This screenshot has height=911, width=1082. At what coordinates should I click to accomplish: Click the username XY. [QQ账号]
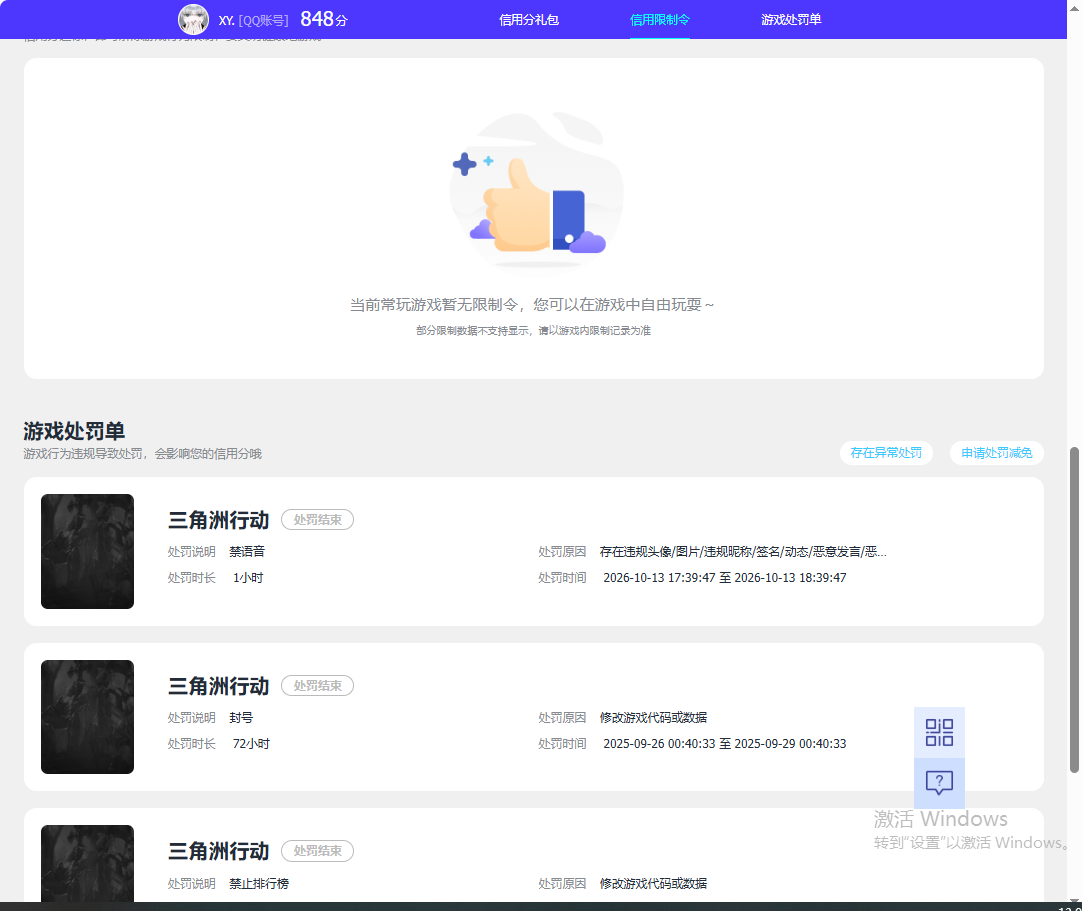pos(253,21)
